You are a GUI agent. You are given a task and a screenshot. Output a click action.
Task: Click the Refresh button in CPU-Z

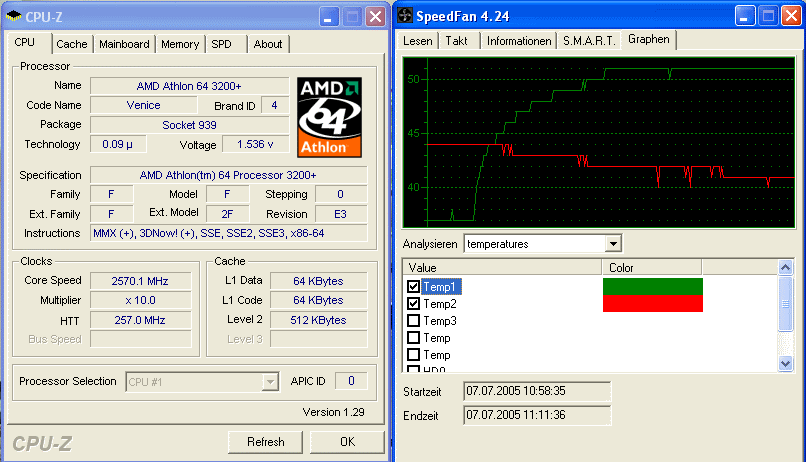[266, 442]
